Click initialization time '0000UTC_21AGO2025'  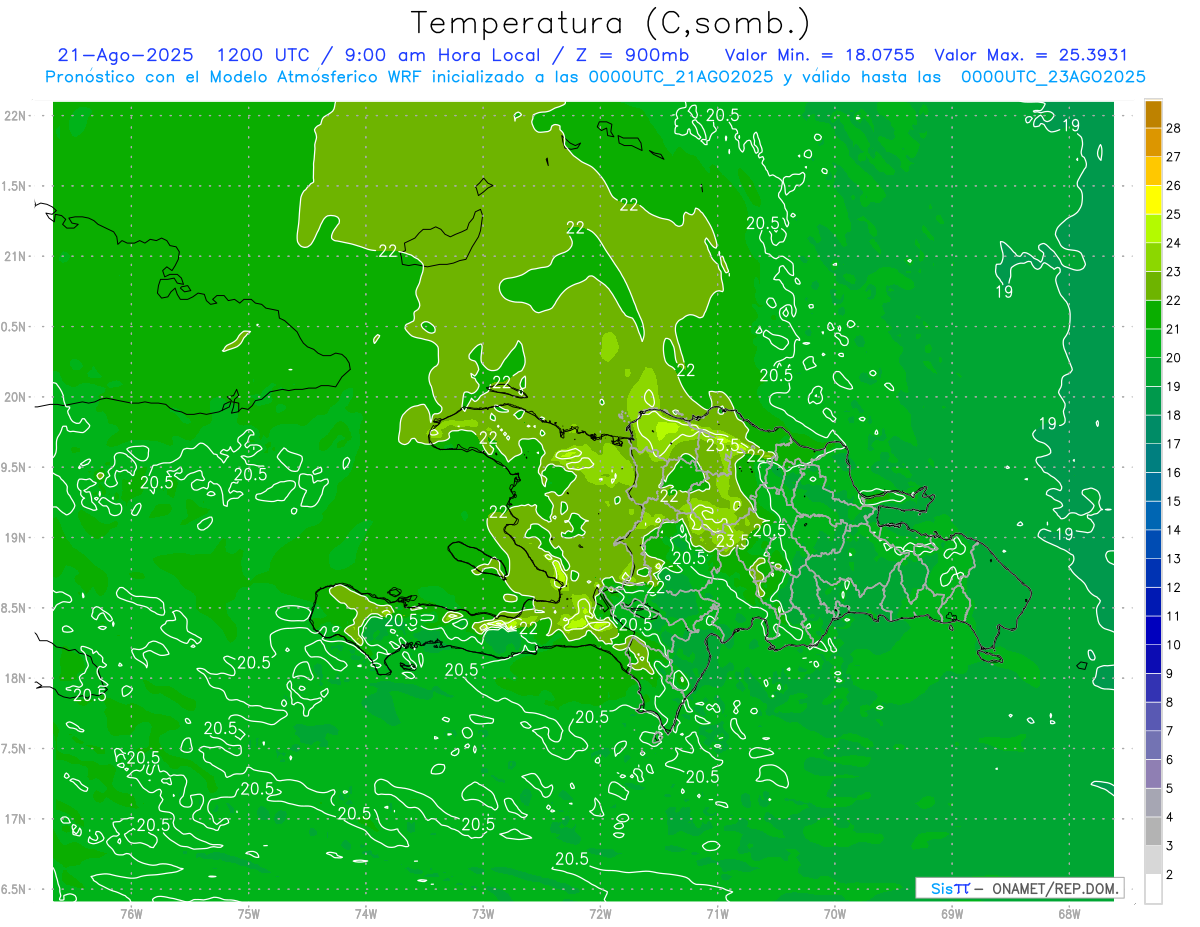click(x=681, y=77)
